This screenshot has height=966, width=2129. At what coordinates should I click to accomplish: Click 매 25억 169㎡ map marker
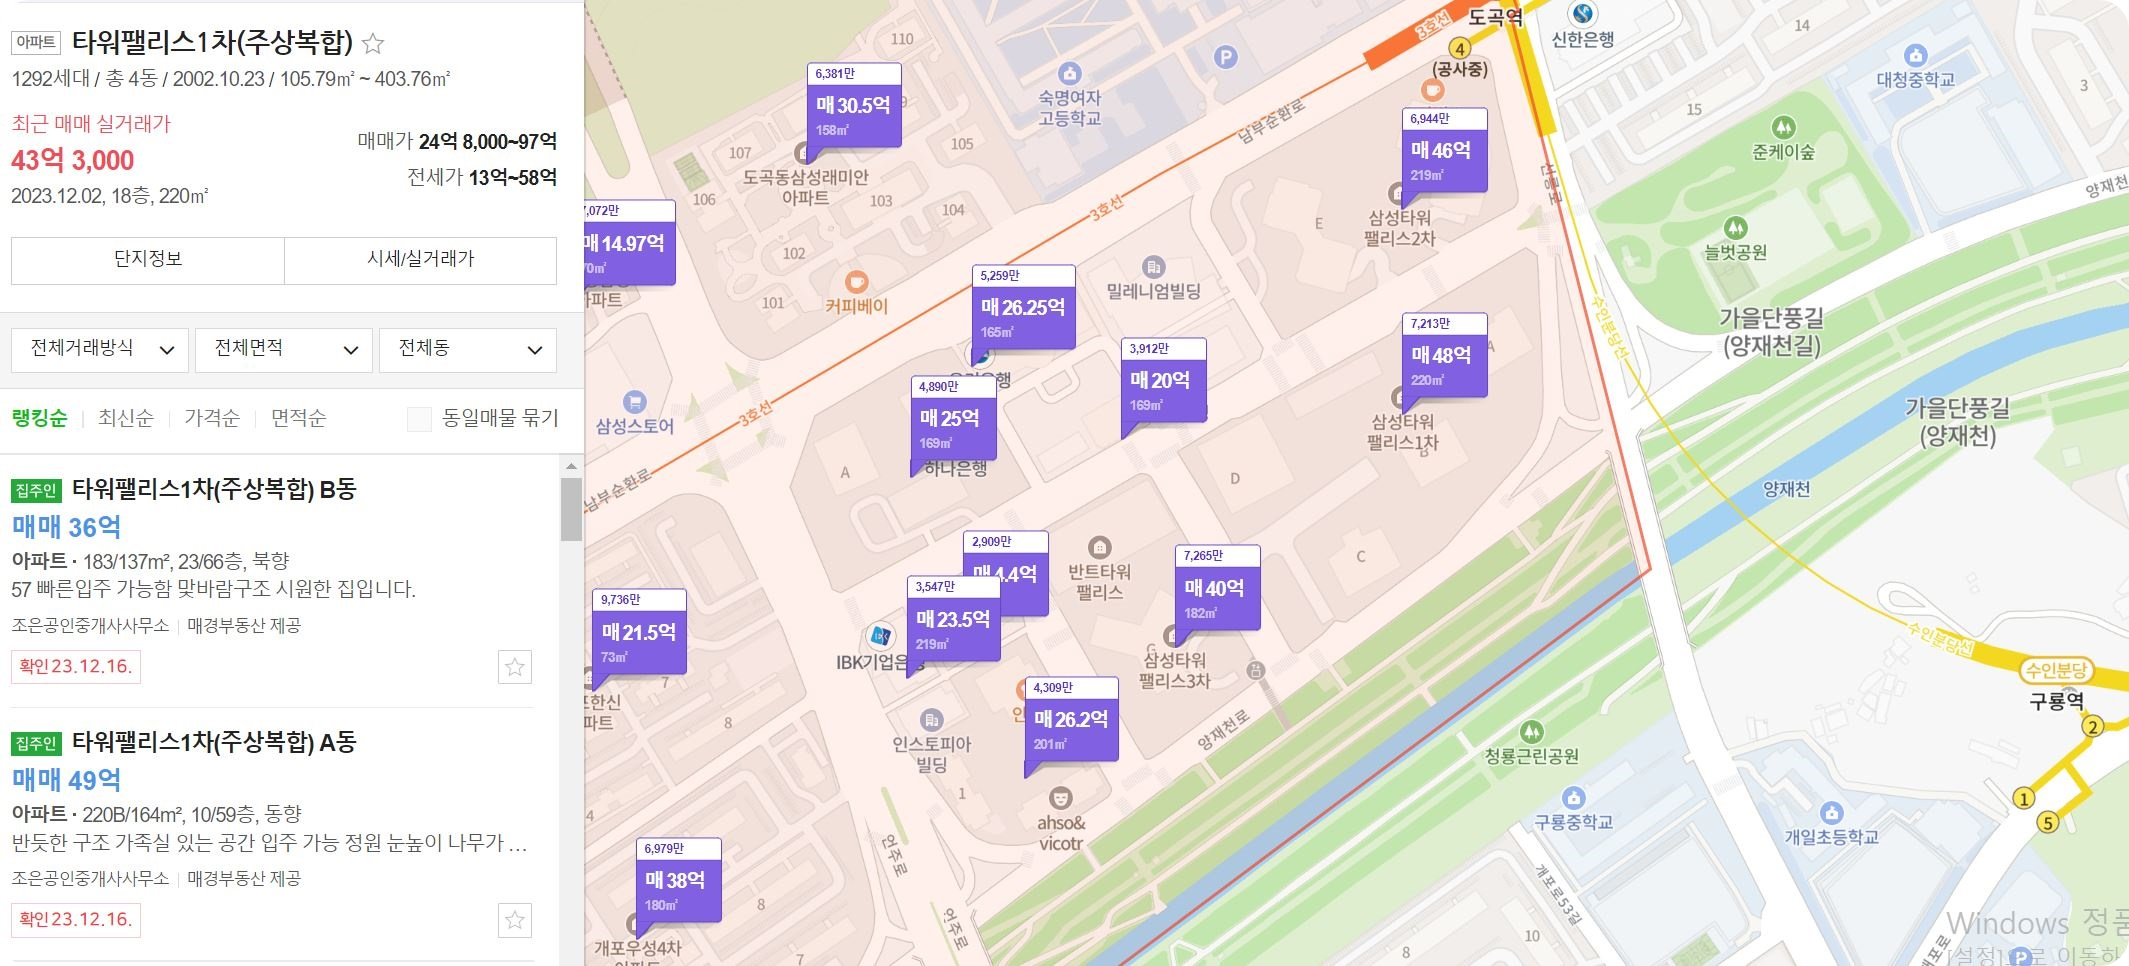click(954, 419)
